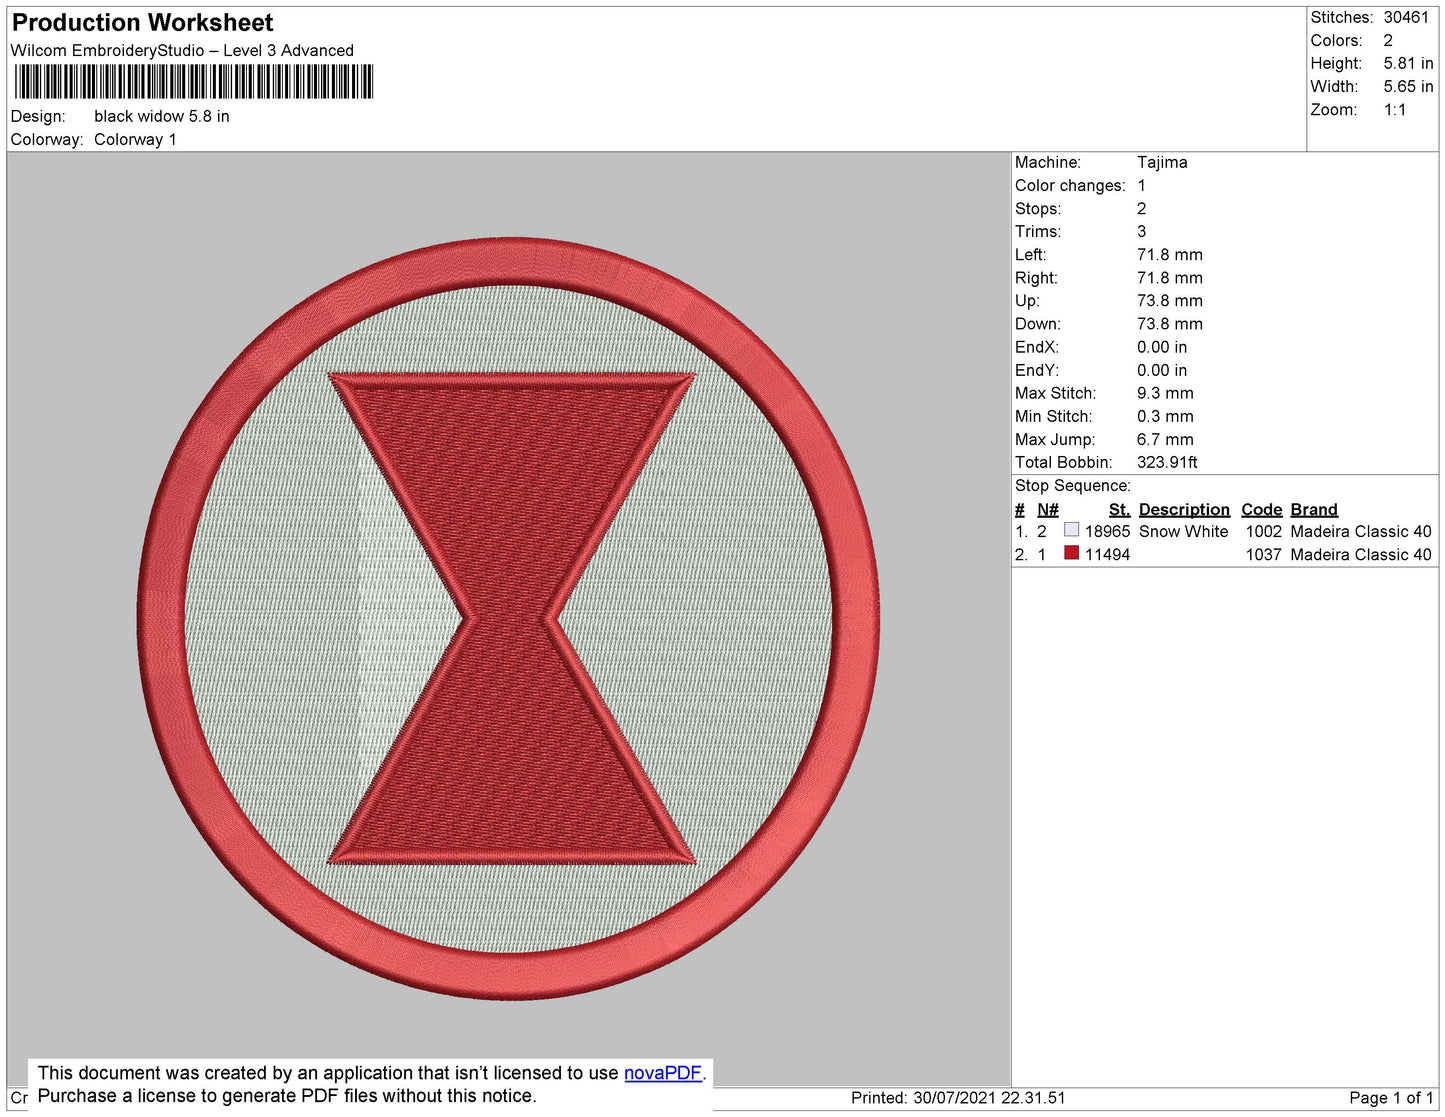The width and height of the screenshot is (1445, 1117).
Task: Click the Production Worksheet title
Action: coord(142,23)
